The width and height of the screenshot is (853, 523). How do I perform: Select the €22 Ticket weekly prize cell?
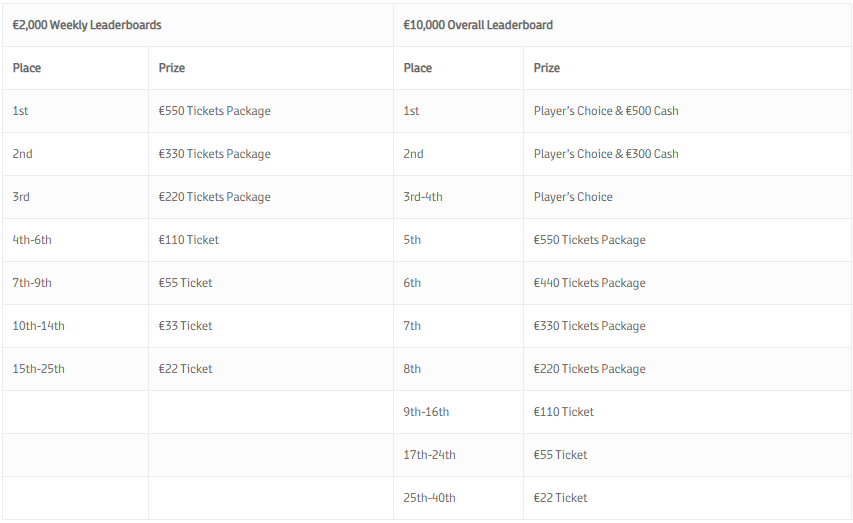(185, 369)
